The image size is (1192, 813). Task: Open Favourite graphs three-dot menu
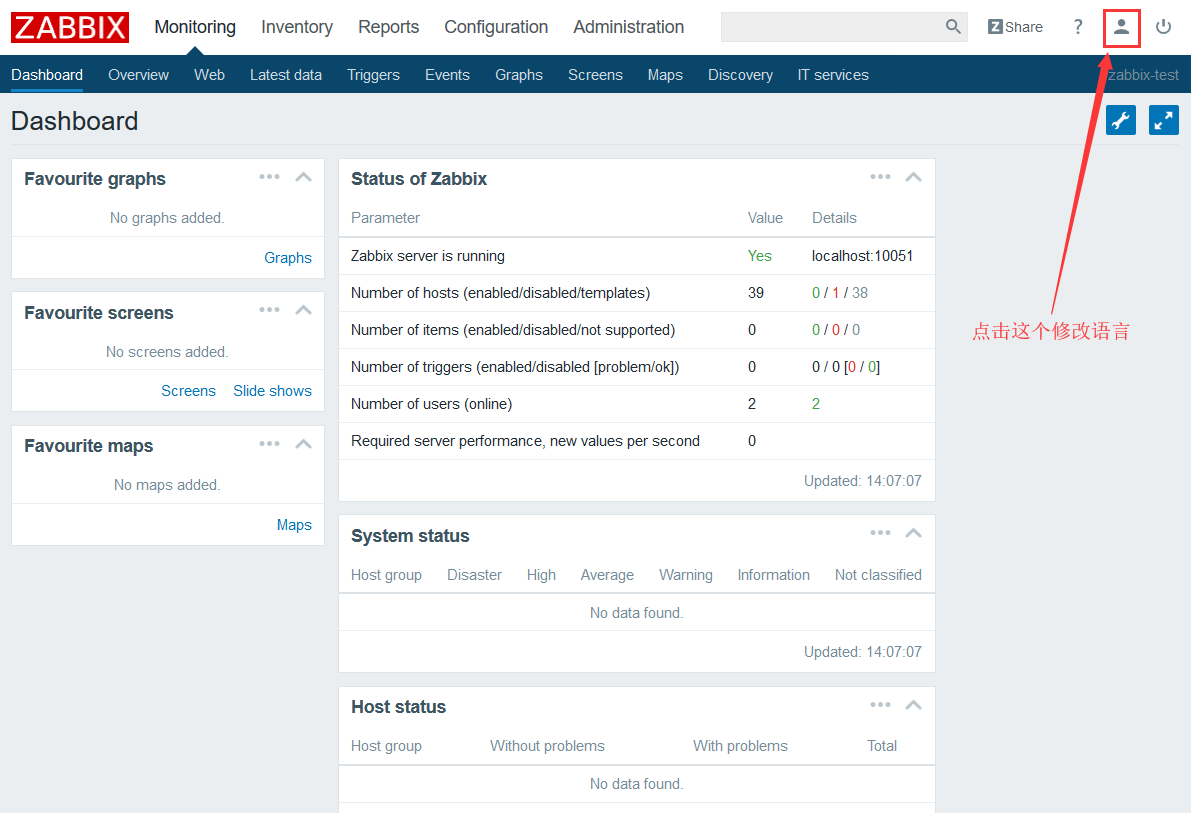269,177
